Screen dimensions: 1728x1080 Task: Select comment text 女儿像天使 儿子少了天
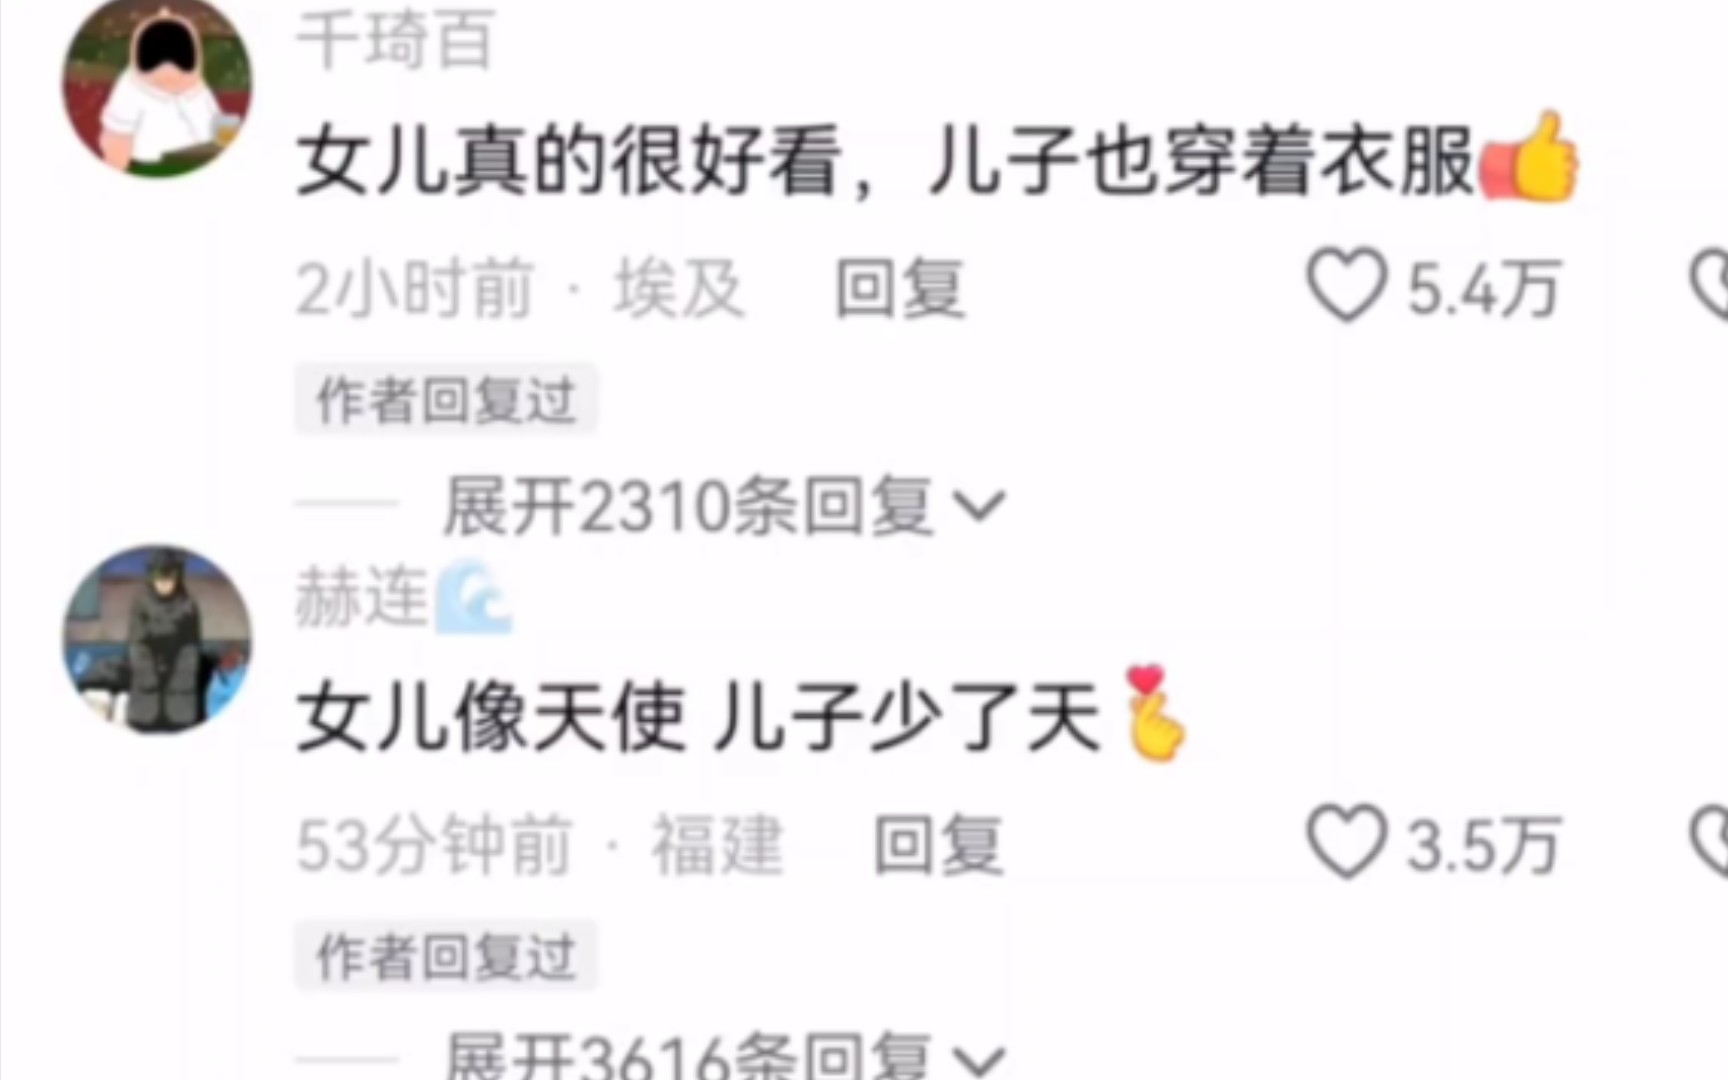[x=698, y=716]
